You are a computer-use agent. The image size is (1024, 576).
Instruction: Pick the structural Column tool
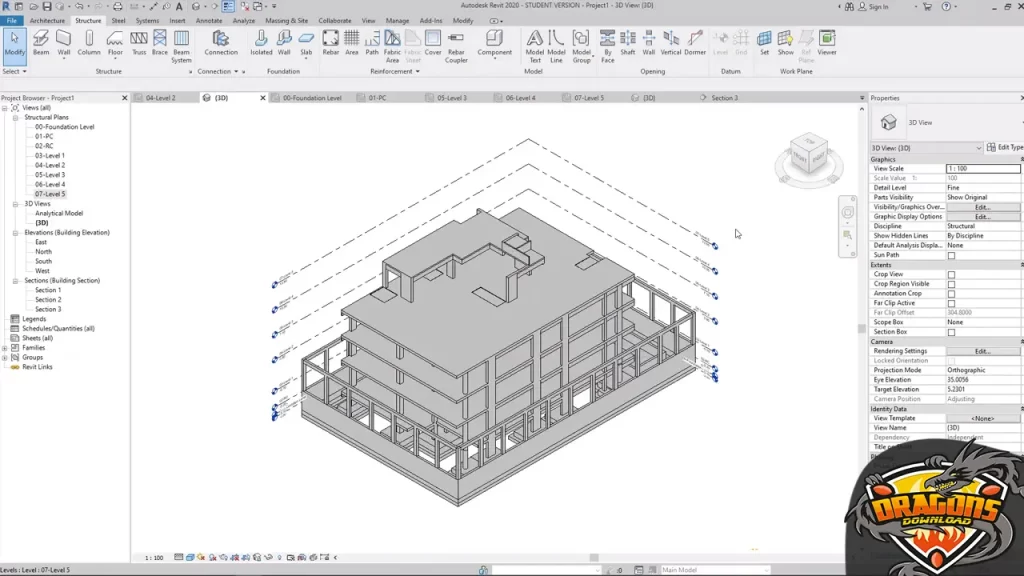pyautogui.click(x=89, y=43)
